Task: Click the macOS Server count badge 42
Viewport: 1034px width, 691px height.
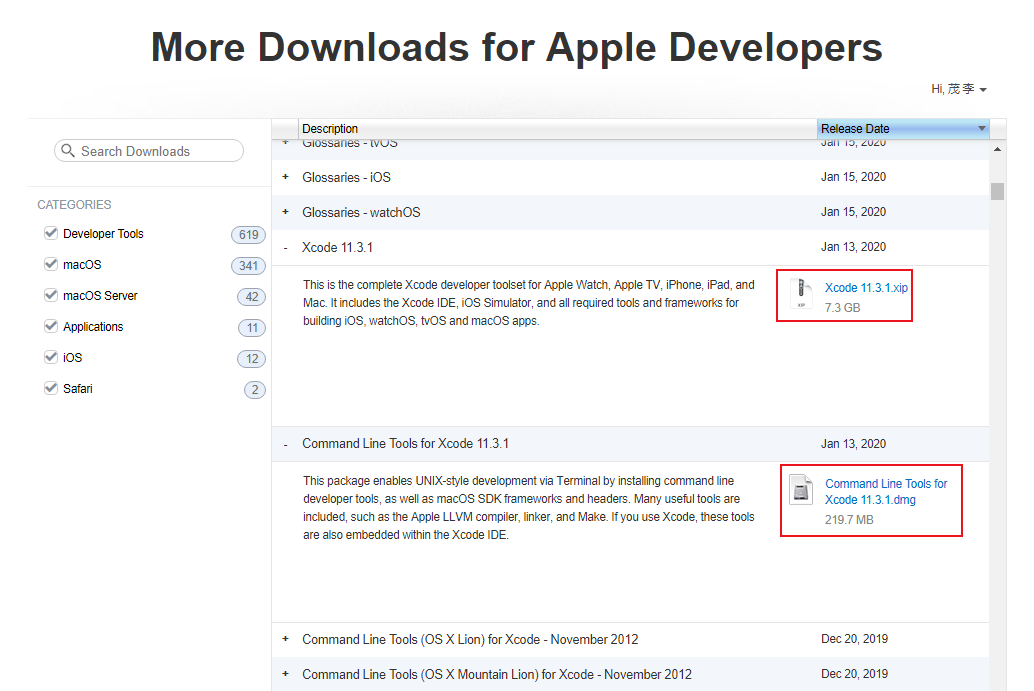Action: tap(251, 297)
